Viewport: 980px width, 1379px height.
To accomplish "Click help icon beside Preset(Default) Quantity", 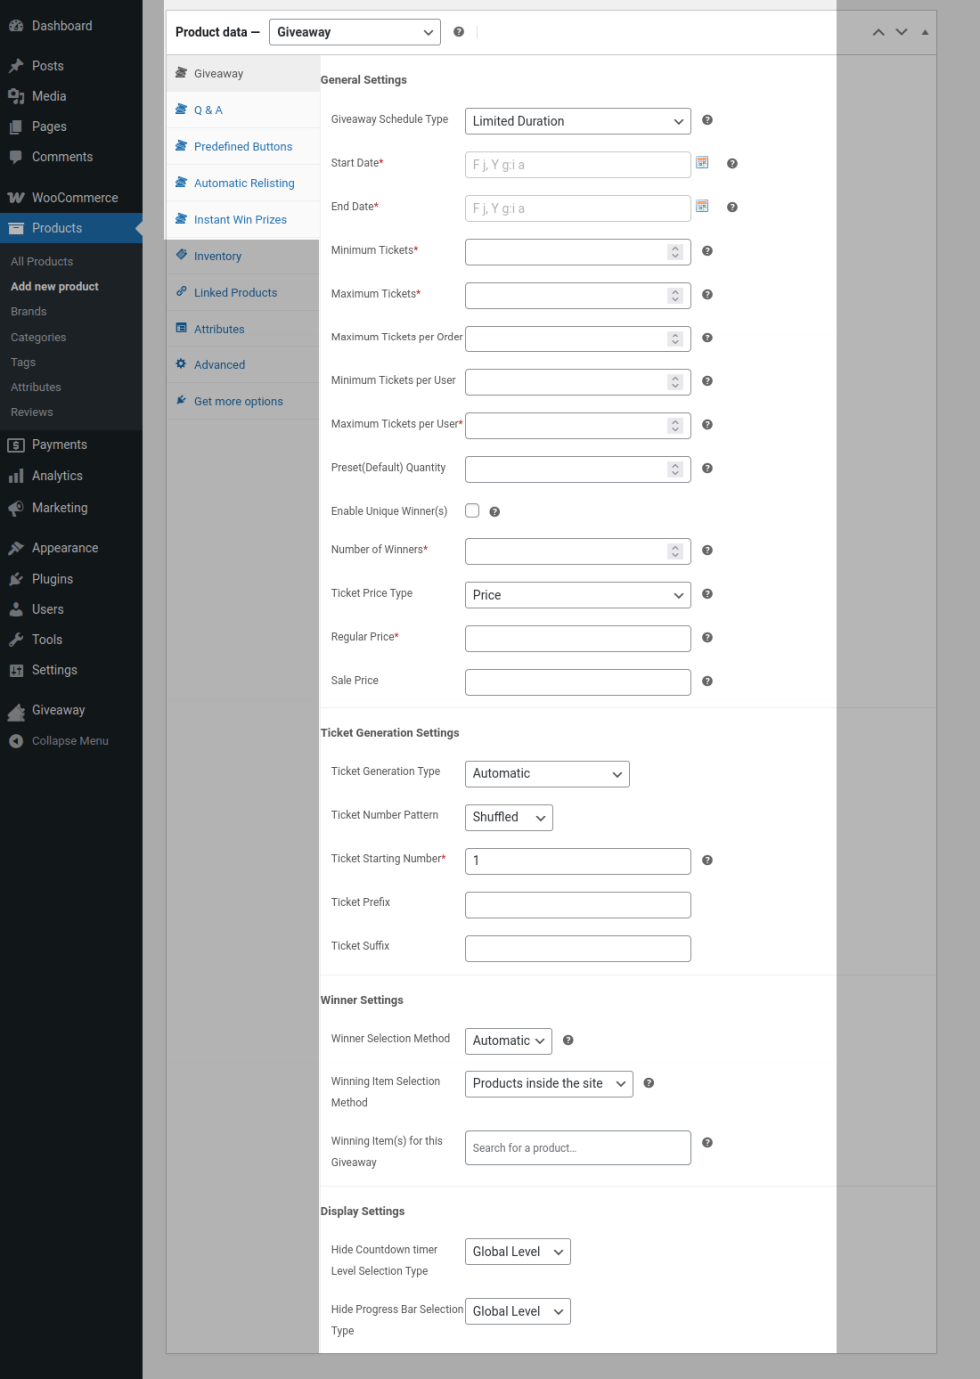I will pos(707,468).
